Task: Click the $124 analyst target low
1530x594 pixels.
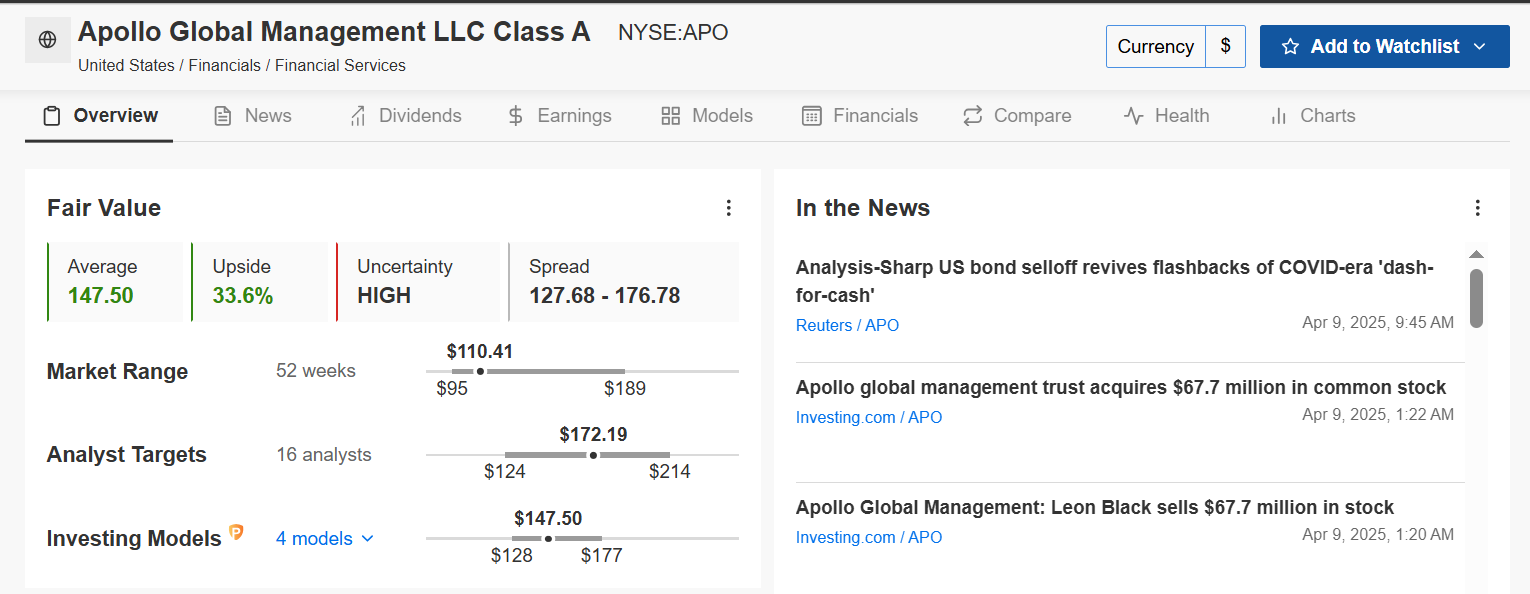Action: pyautogui.click(x=505, y=471)
